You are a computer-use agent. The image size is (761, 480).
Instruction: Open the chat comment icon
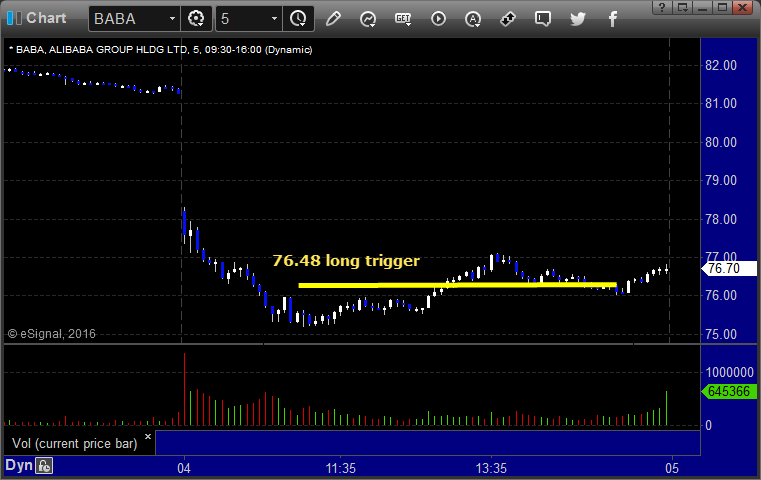[x=543, y=19]
